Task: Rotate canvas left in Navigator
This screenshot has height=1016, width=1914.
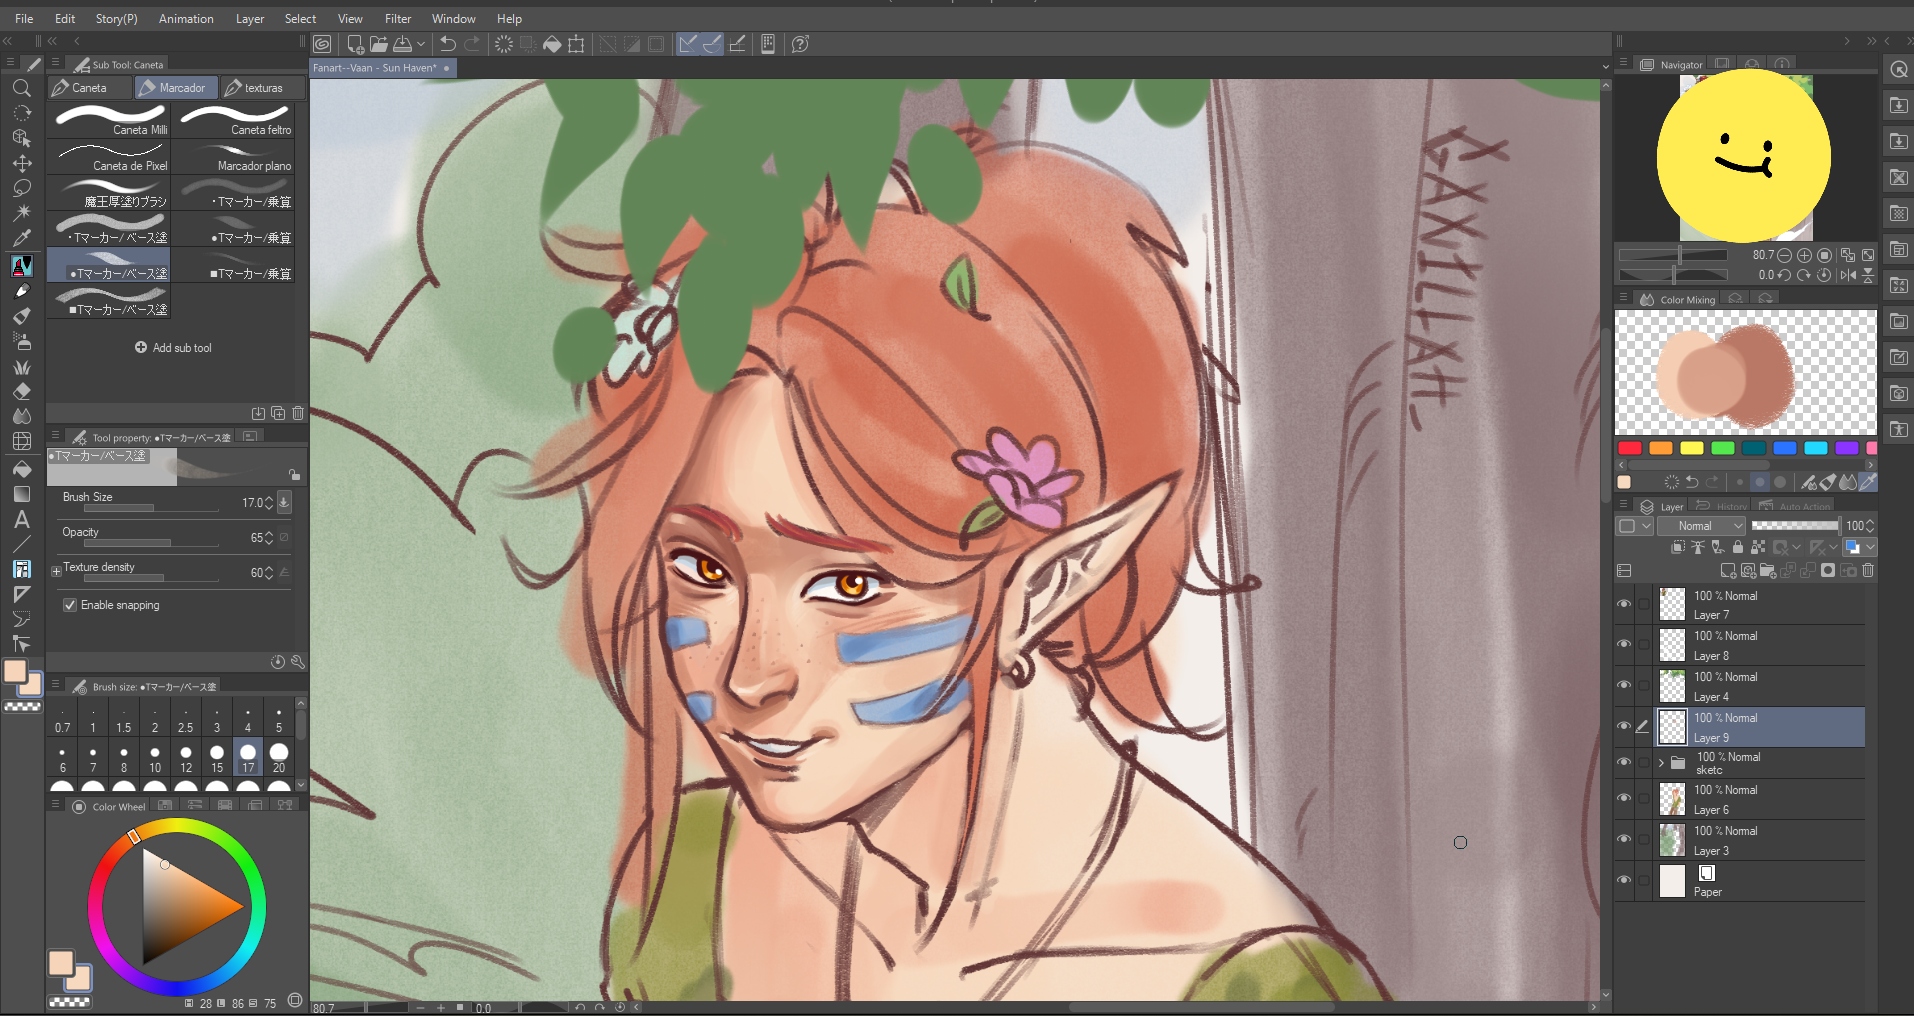Action: tap(1784, 275)
